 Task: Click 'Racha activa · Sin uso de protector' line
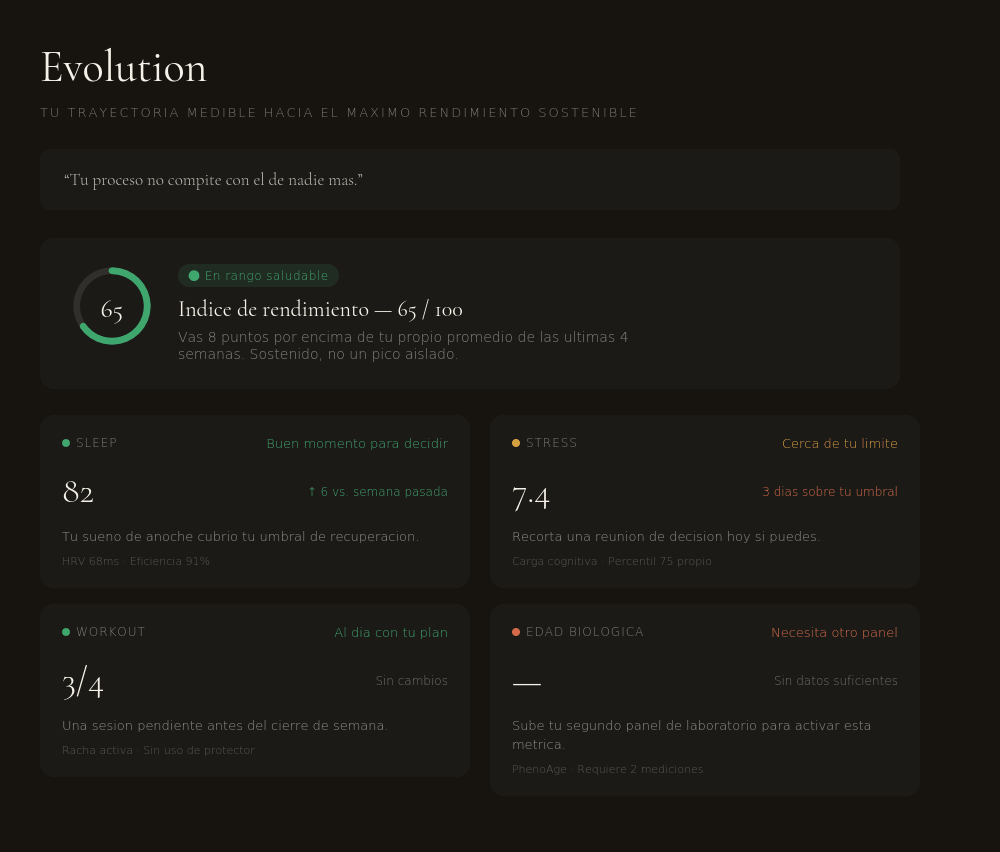(x=158, y=750)
